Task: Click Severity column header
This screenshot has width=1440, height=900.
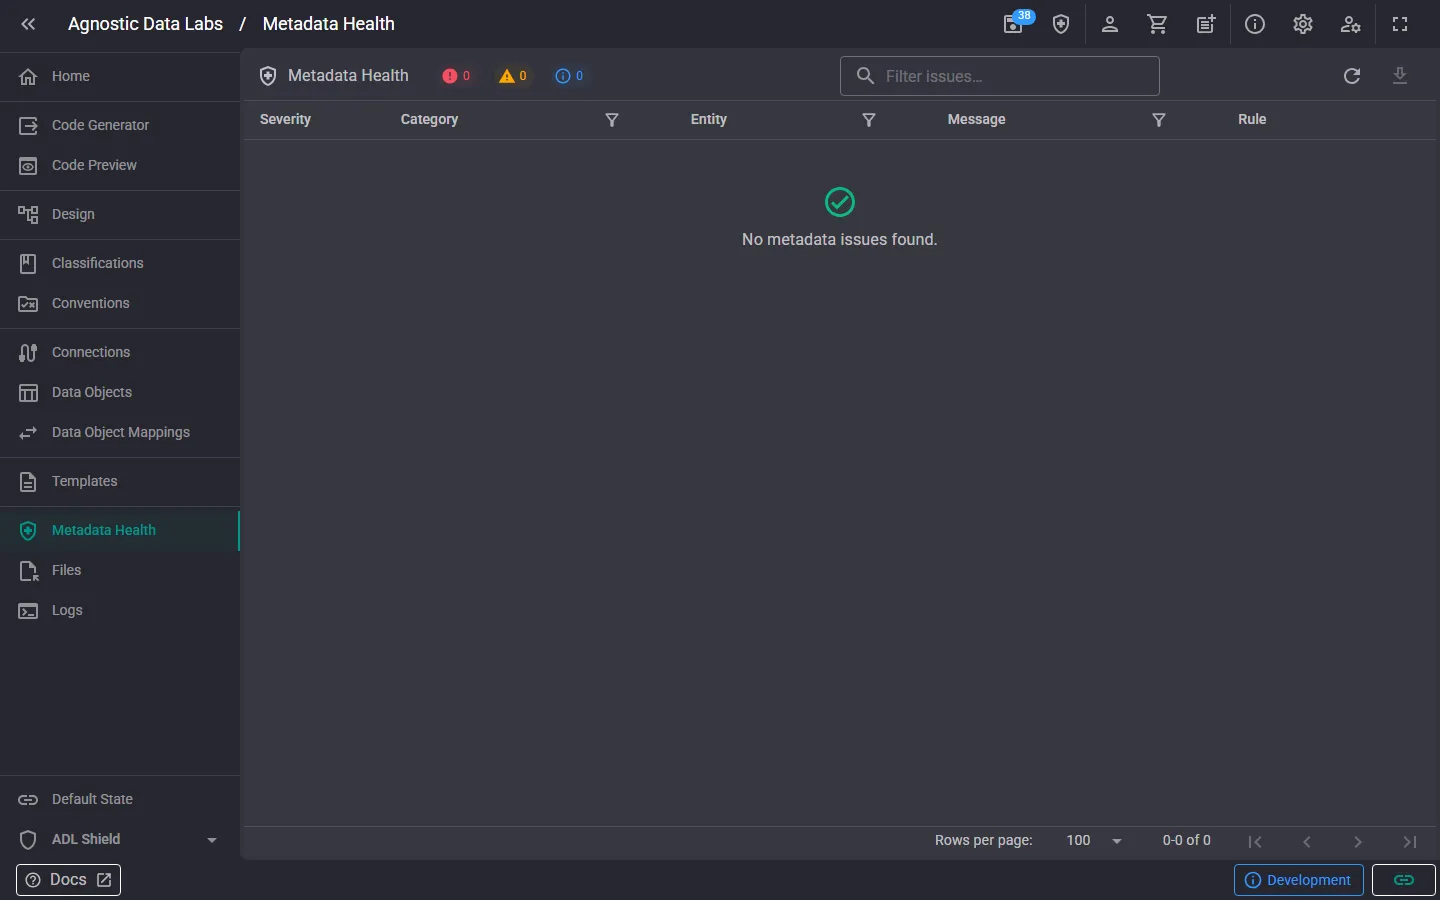Action: click(x=285, y=119)
